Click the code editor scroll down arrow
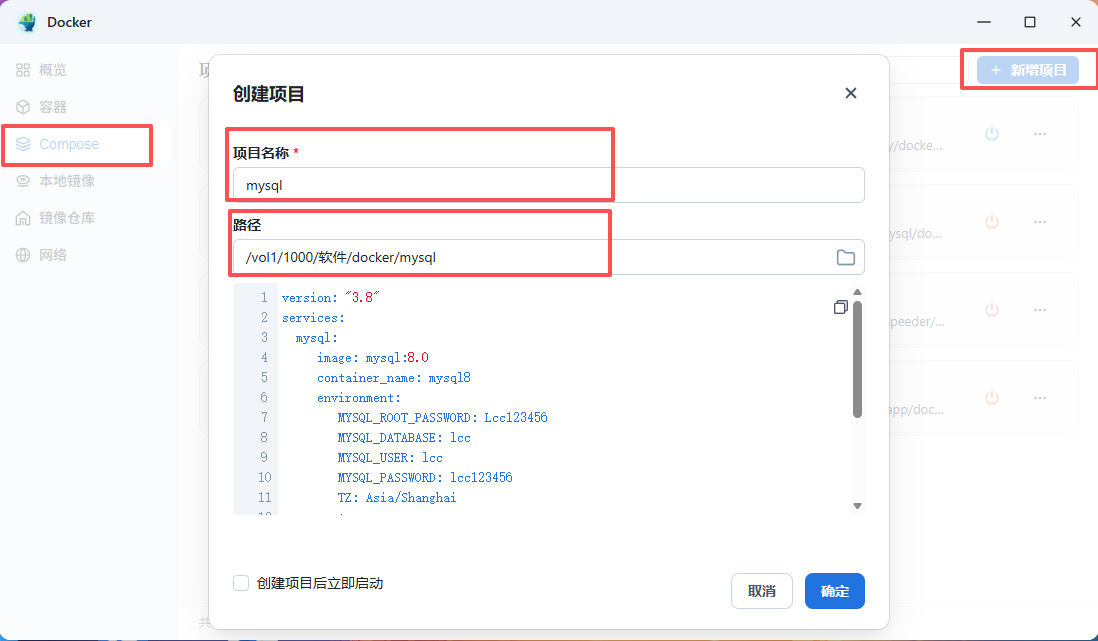 [857, 506]
